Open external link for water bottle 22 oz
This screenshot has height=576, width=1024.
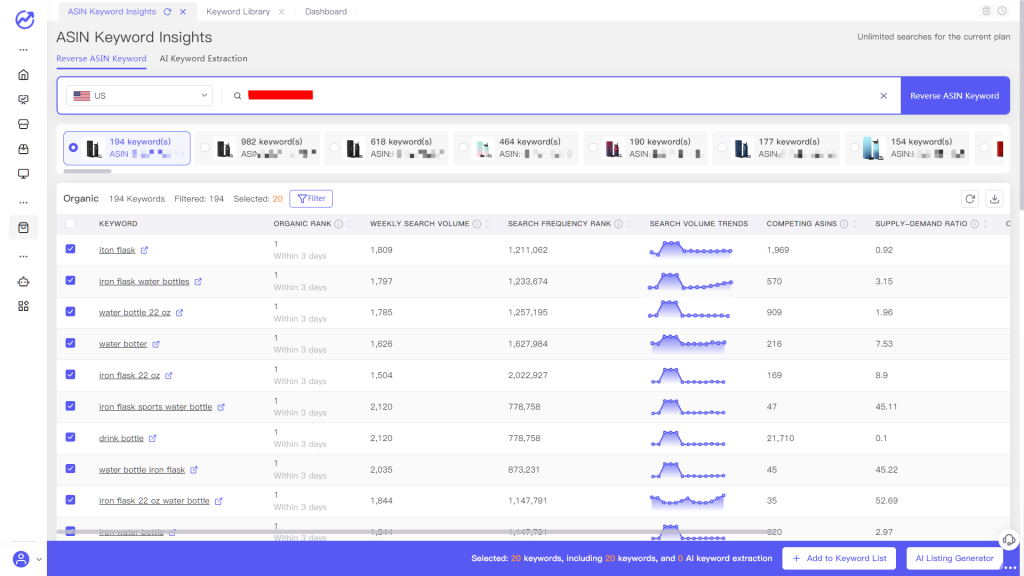(180, 313)
